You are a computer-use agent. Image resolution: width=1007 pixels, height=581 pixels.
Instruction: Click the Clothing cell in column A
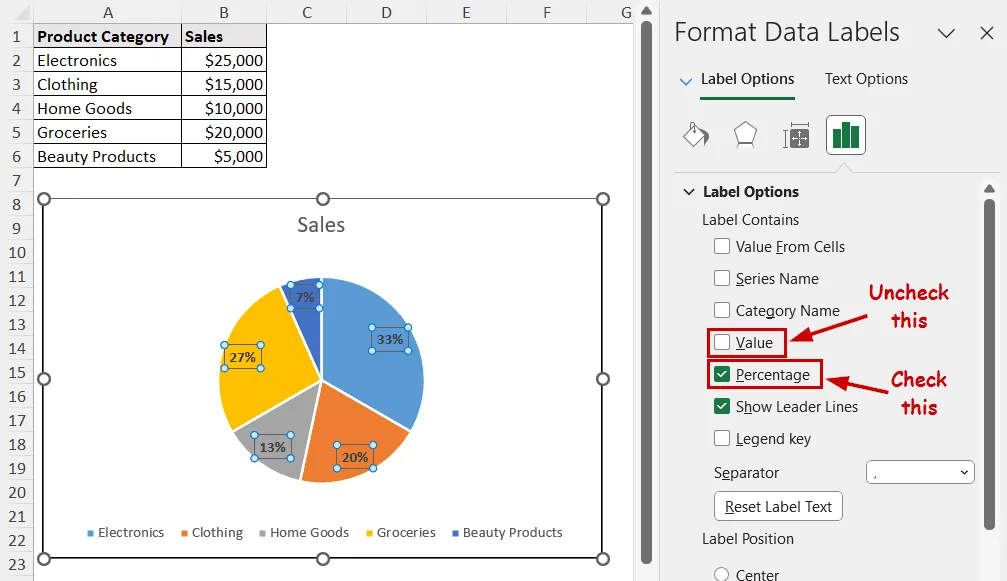[108, 84]
